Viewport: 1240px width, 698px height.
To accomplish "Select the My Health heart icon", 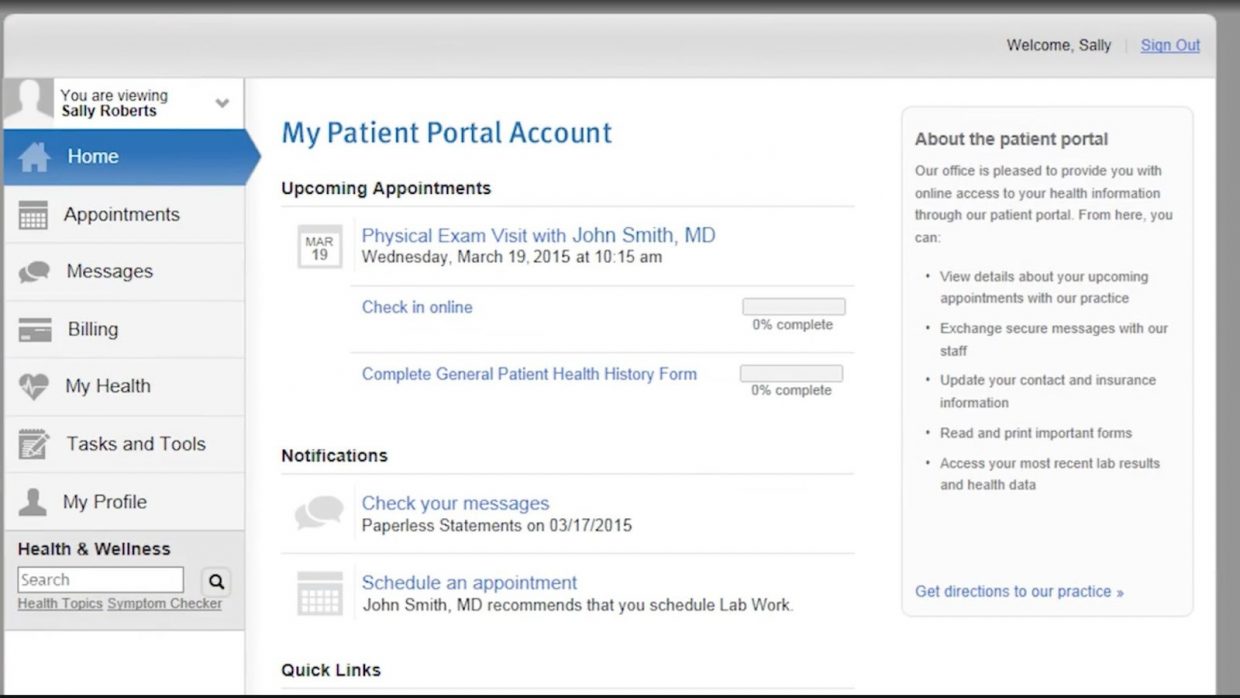I will [33, 386].
